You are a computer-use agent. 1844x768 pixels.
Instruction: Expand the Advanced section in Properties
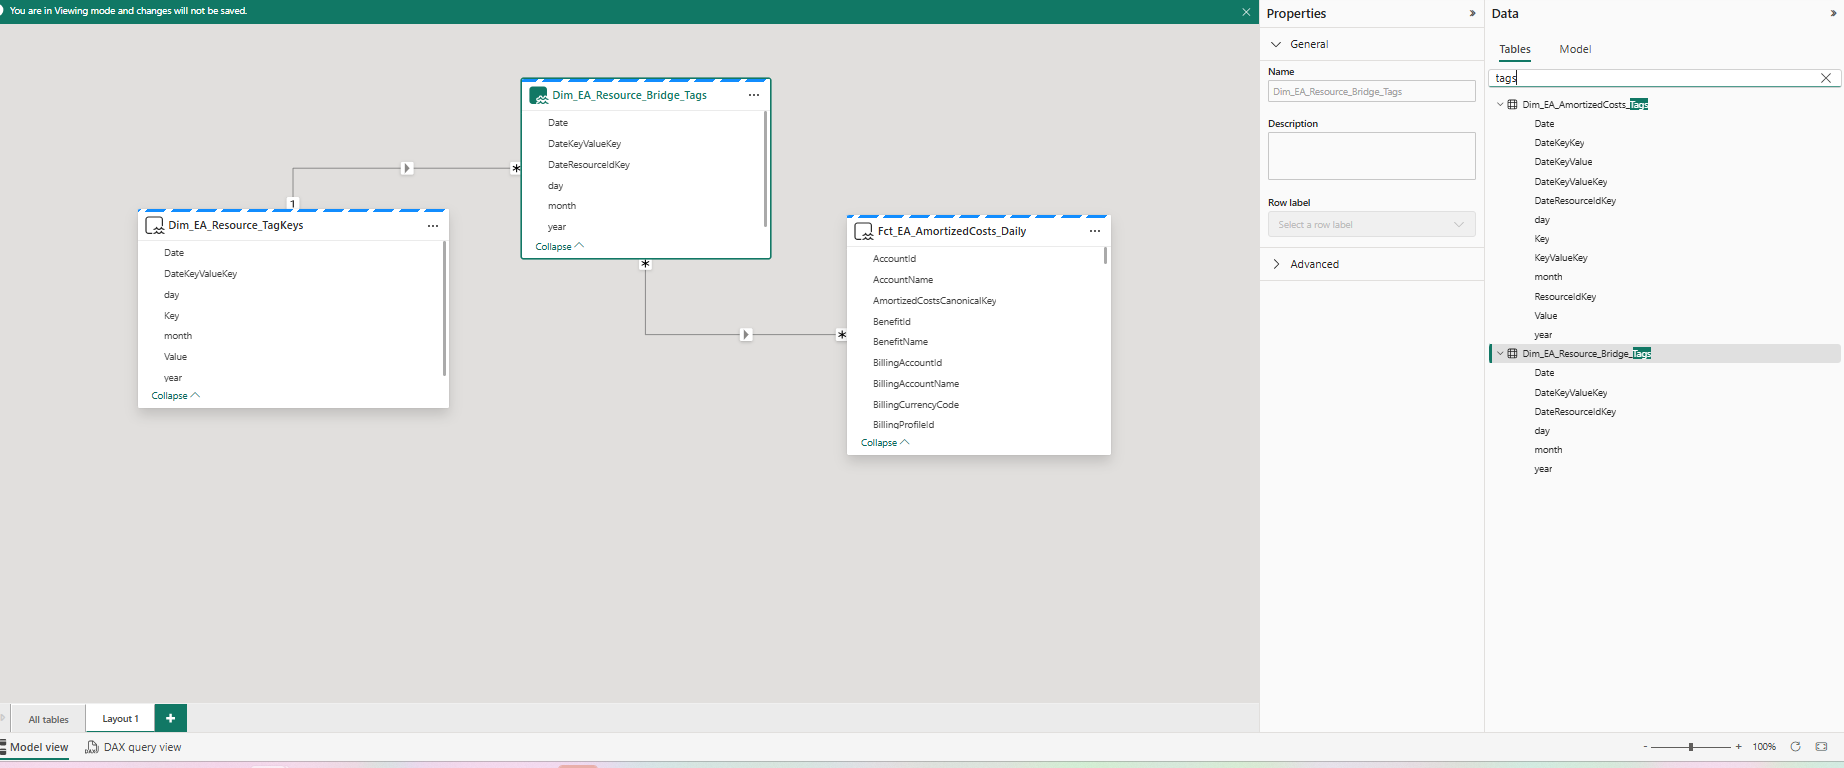pyautogui.click(x=1276, y=264)
